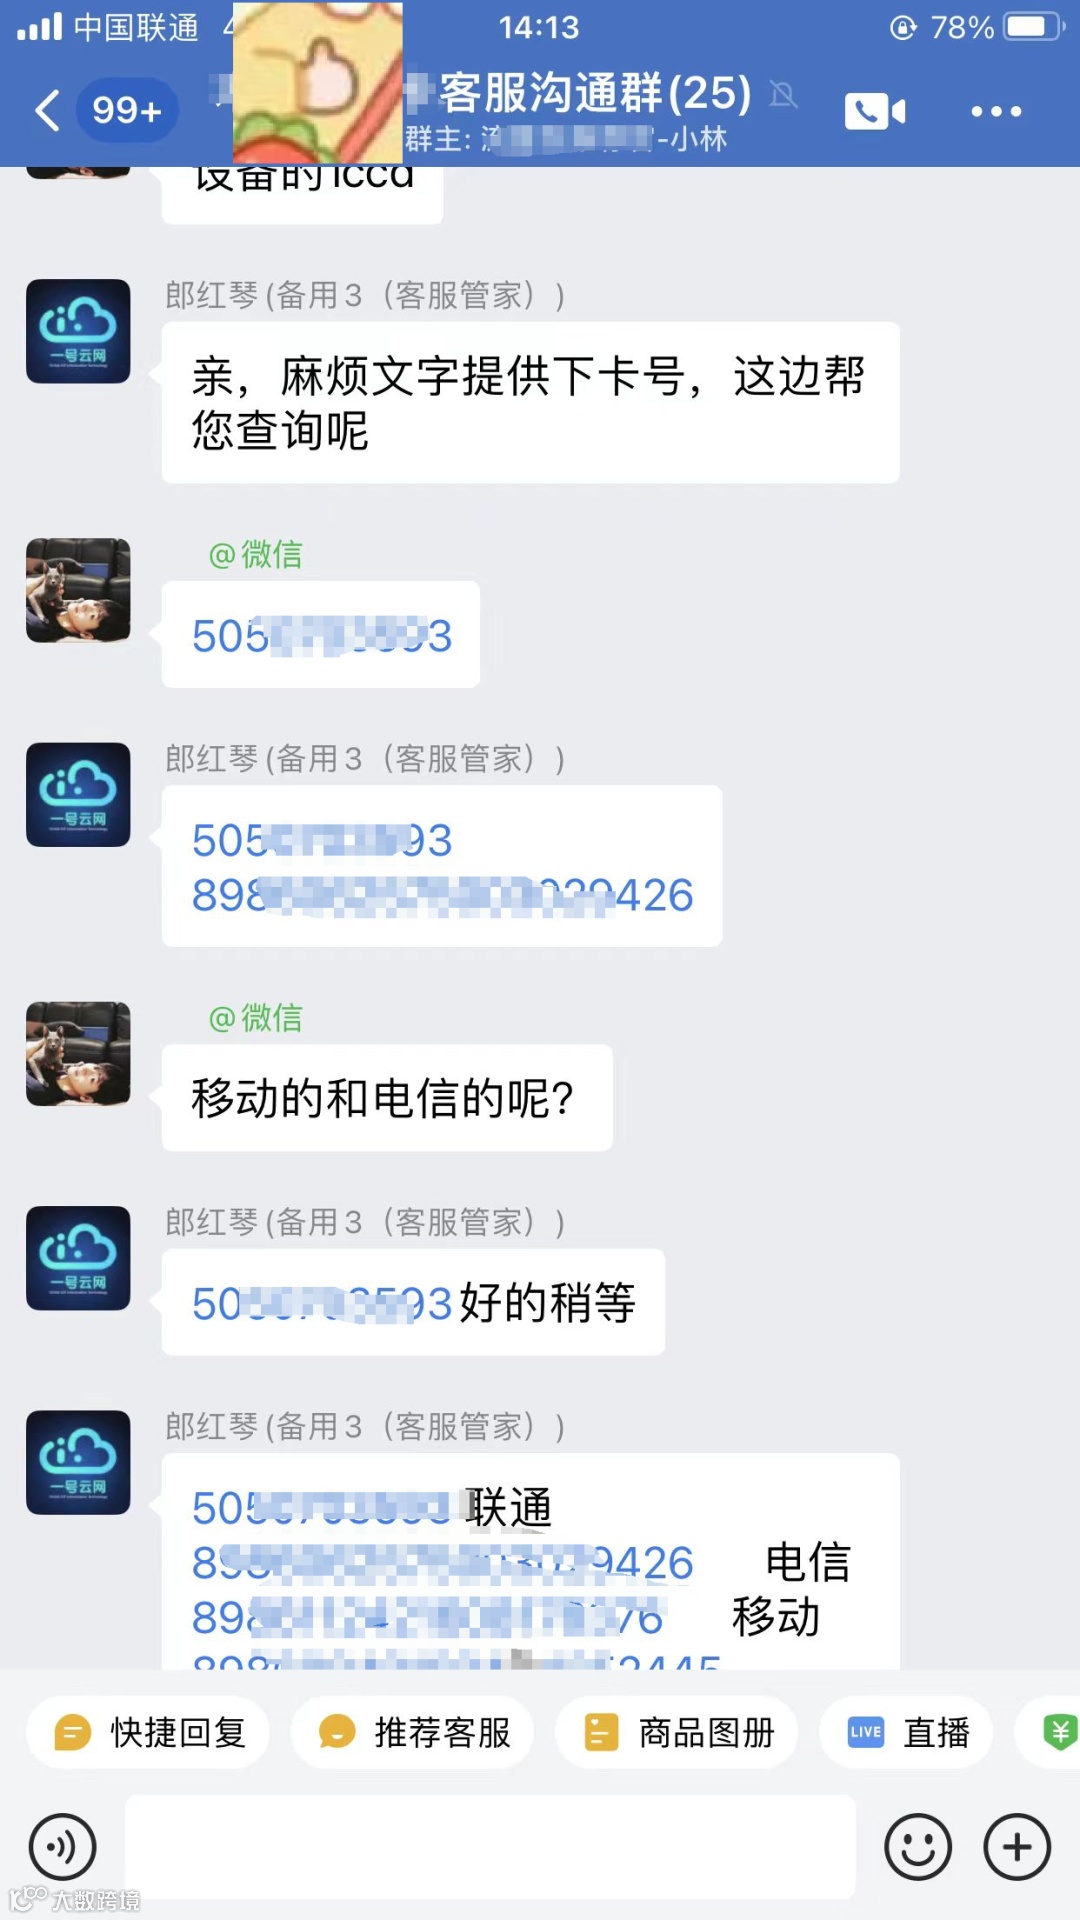Image resolution: width=1080 pixels, height=1920 pixels.
Task: Tap the 客服沟通群(25) group title
Action: tap(595, 93)
